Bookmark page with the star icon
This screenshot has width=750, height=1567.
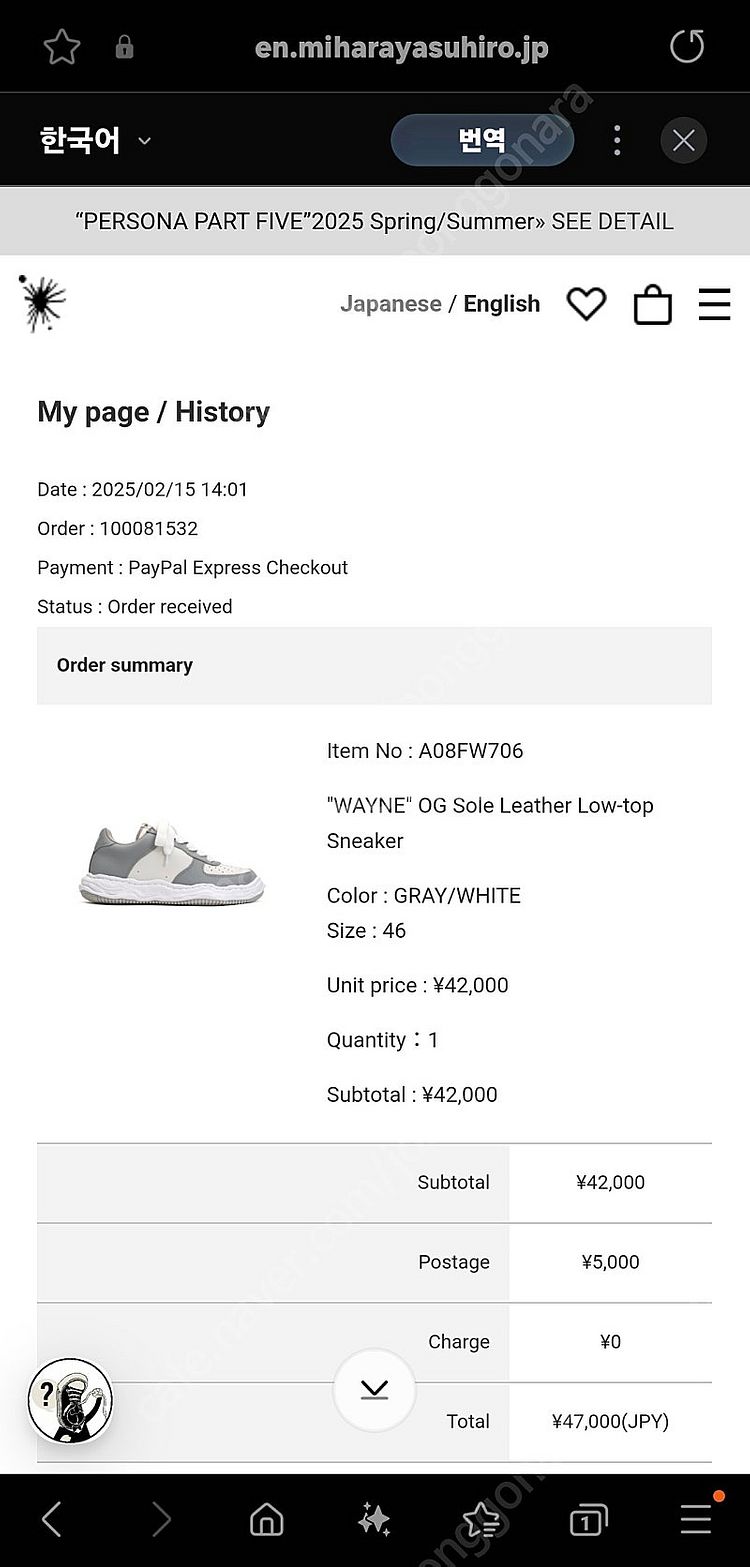click(62, 47)
